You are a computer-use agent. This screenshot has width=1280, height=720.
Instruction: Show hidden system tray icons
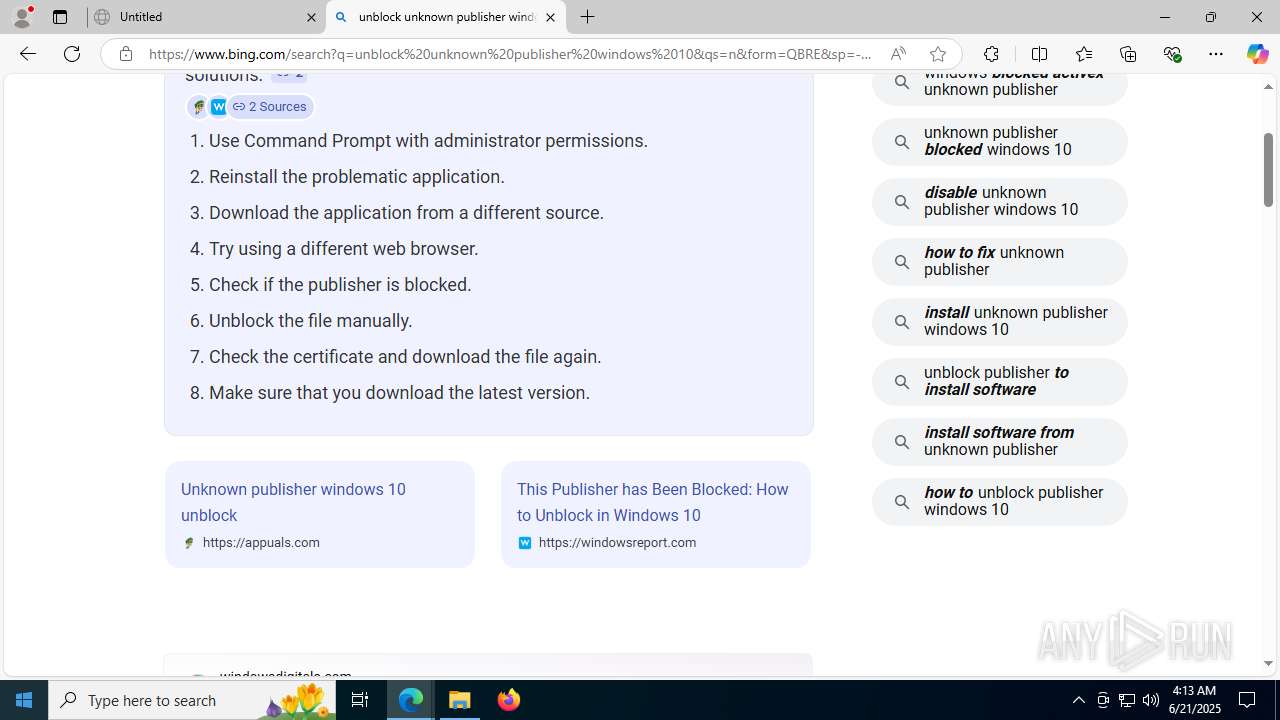[1078, 700]
